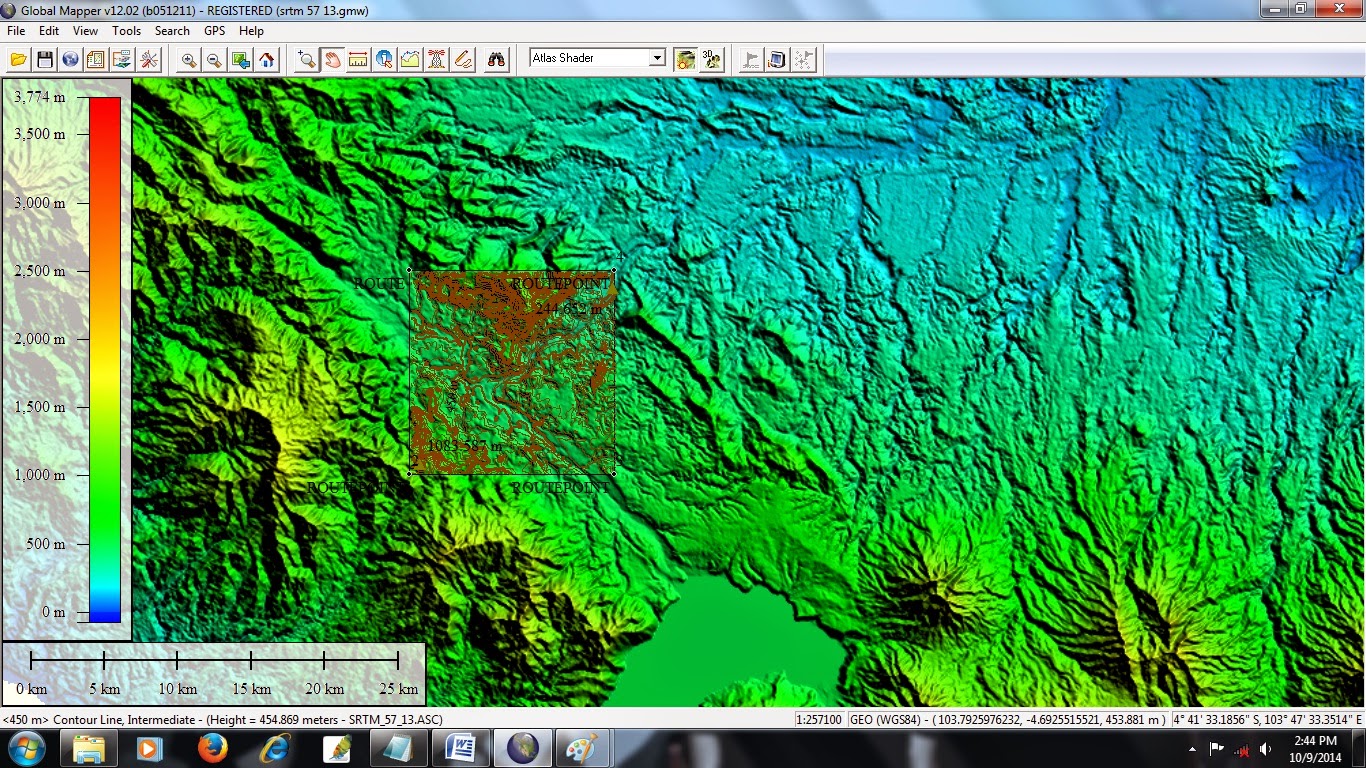This screenshot has height=768, width=1366.
Task: Toggle hill shading on the map
Action: click(686, 59)
